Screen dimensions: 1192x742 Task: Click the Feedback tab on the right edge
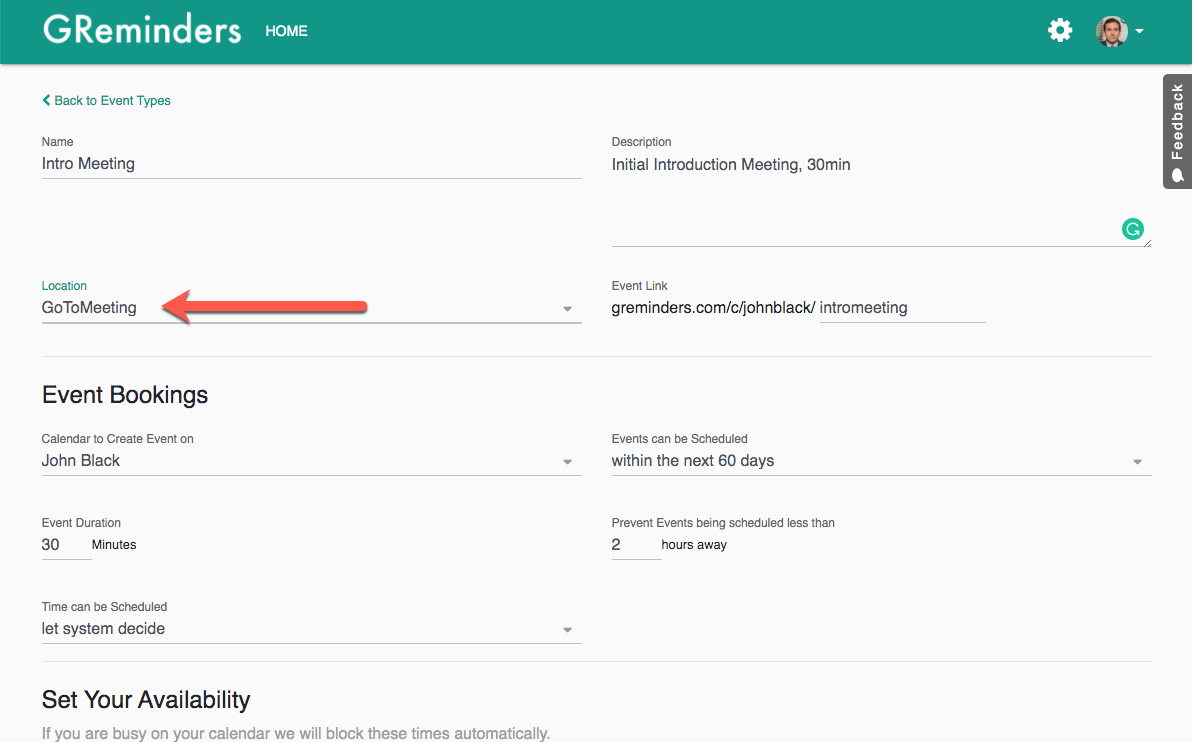1177,131
